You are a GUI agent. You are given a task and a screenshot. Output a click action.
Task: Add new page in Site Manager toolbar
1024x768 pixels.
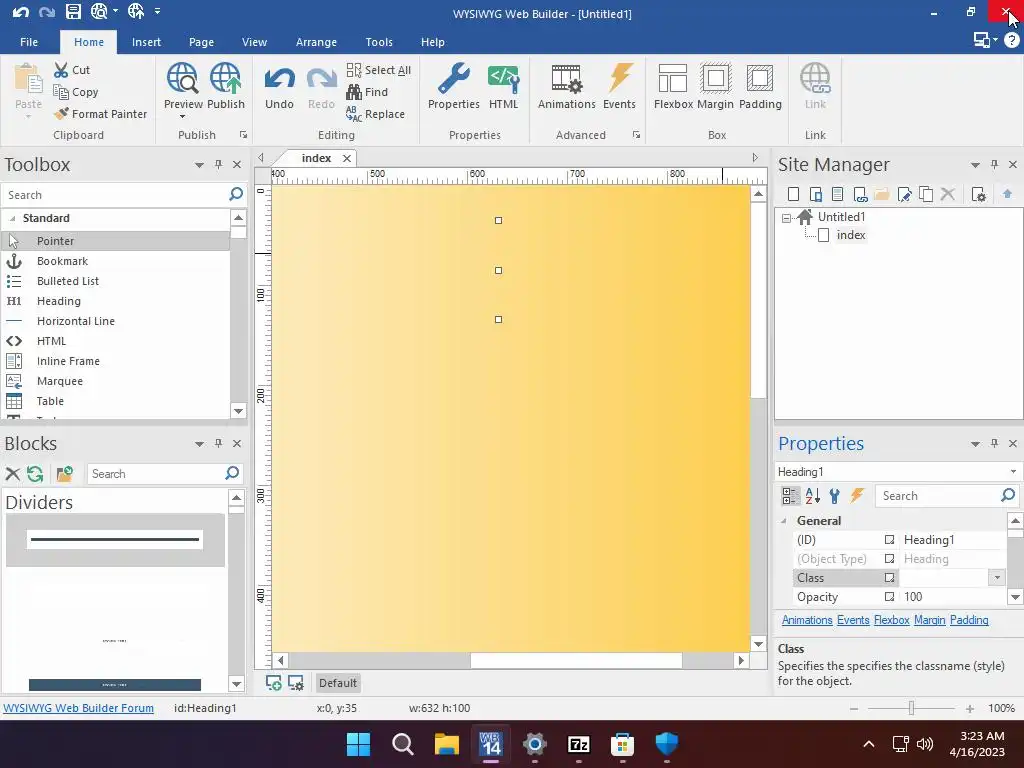click(x=793, y=194)
